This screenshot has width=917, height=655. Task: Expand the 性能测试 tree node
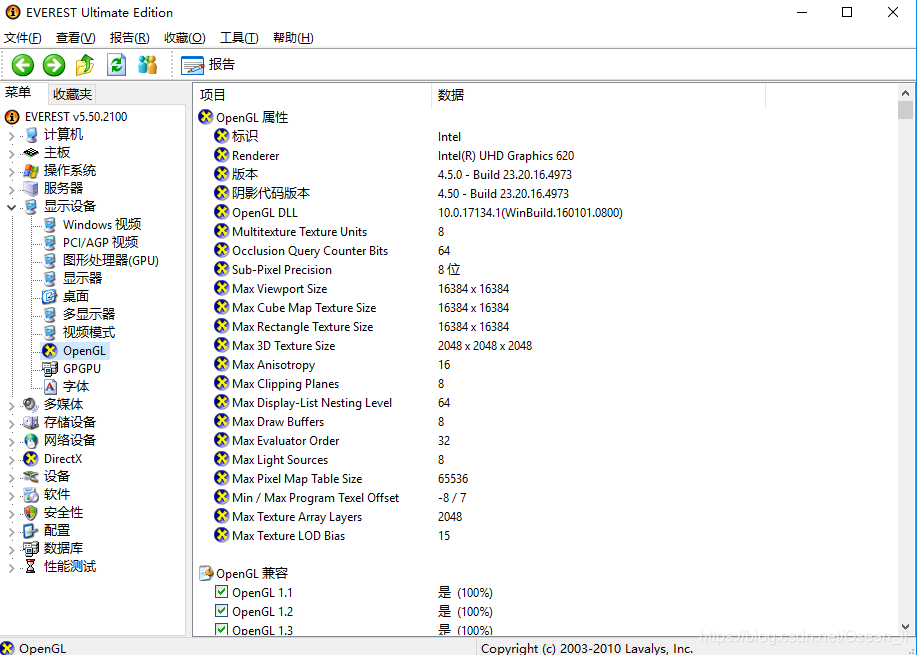pyautogui.click(x=11, y=567)
